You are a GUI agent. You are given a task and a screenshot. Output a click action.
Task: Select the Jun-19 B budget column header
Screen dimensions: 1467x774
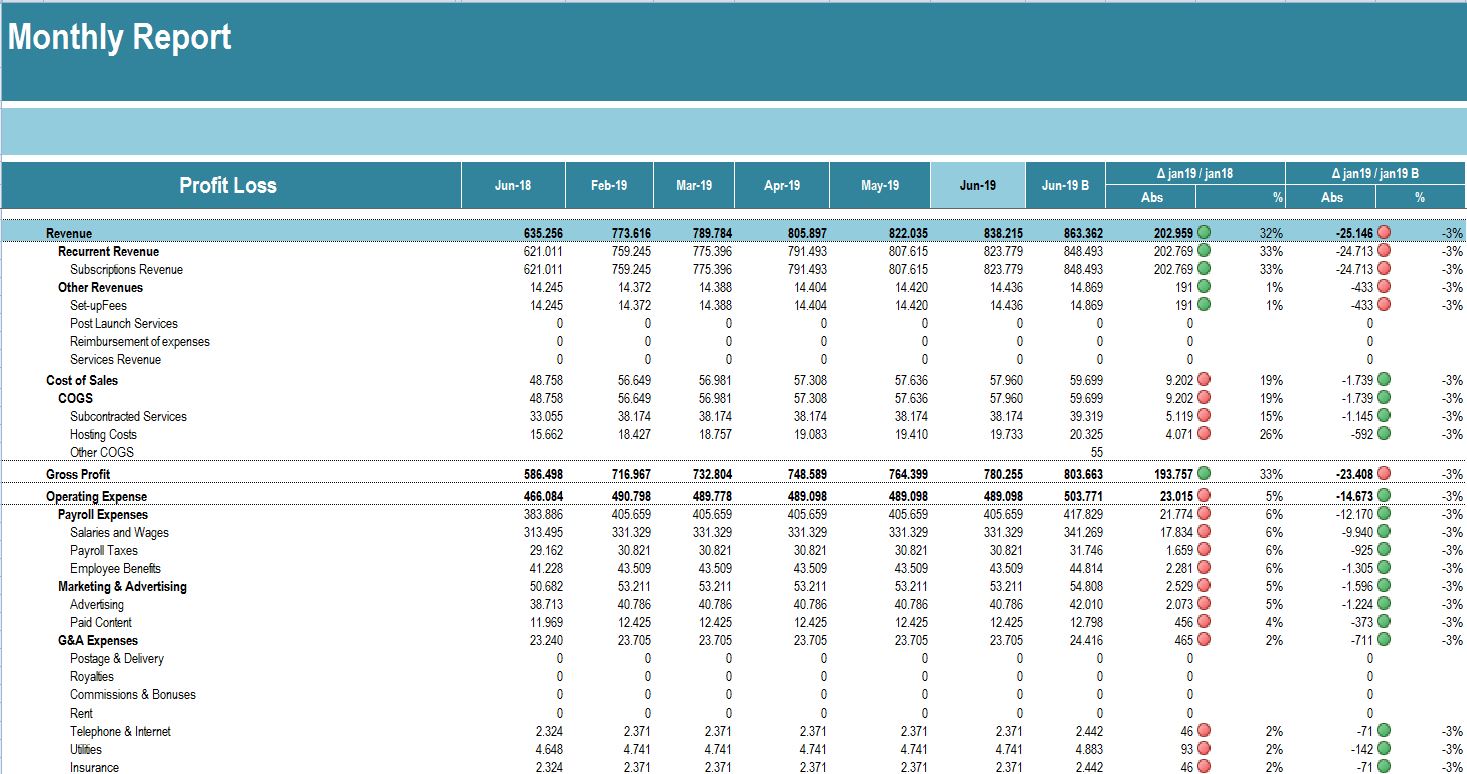pyautogui.click(x=1065, y=185)
